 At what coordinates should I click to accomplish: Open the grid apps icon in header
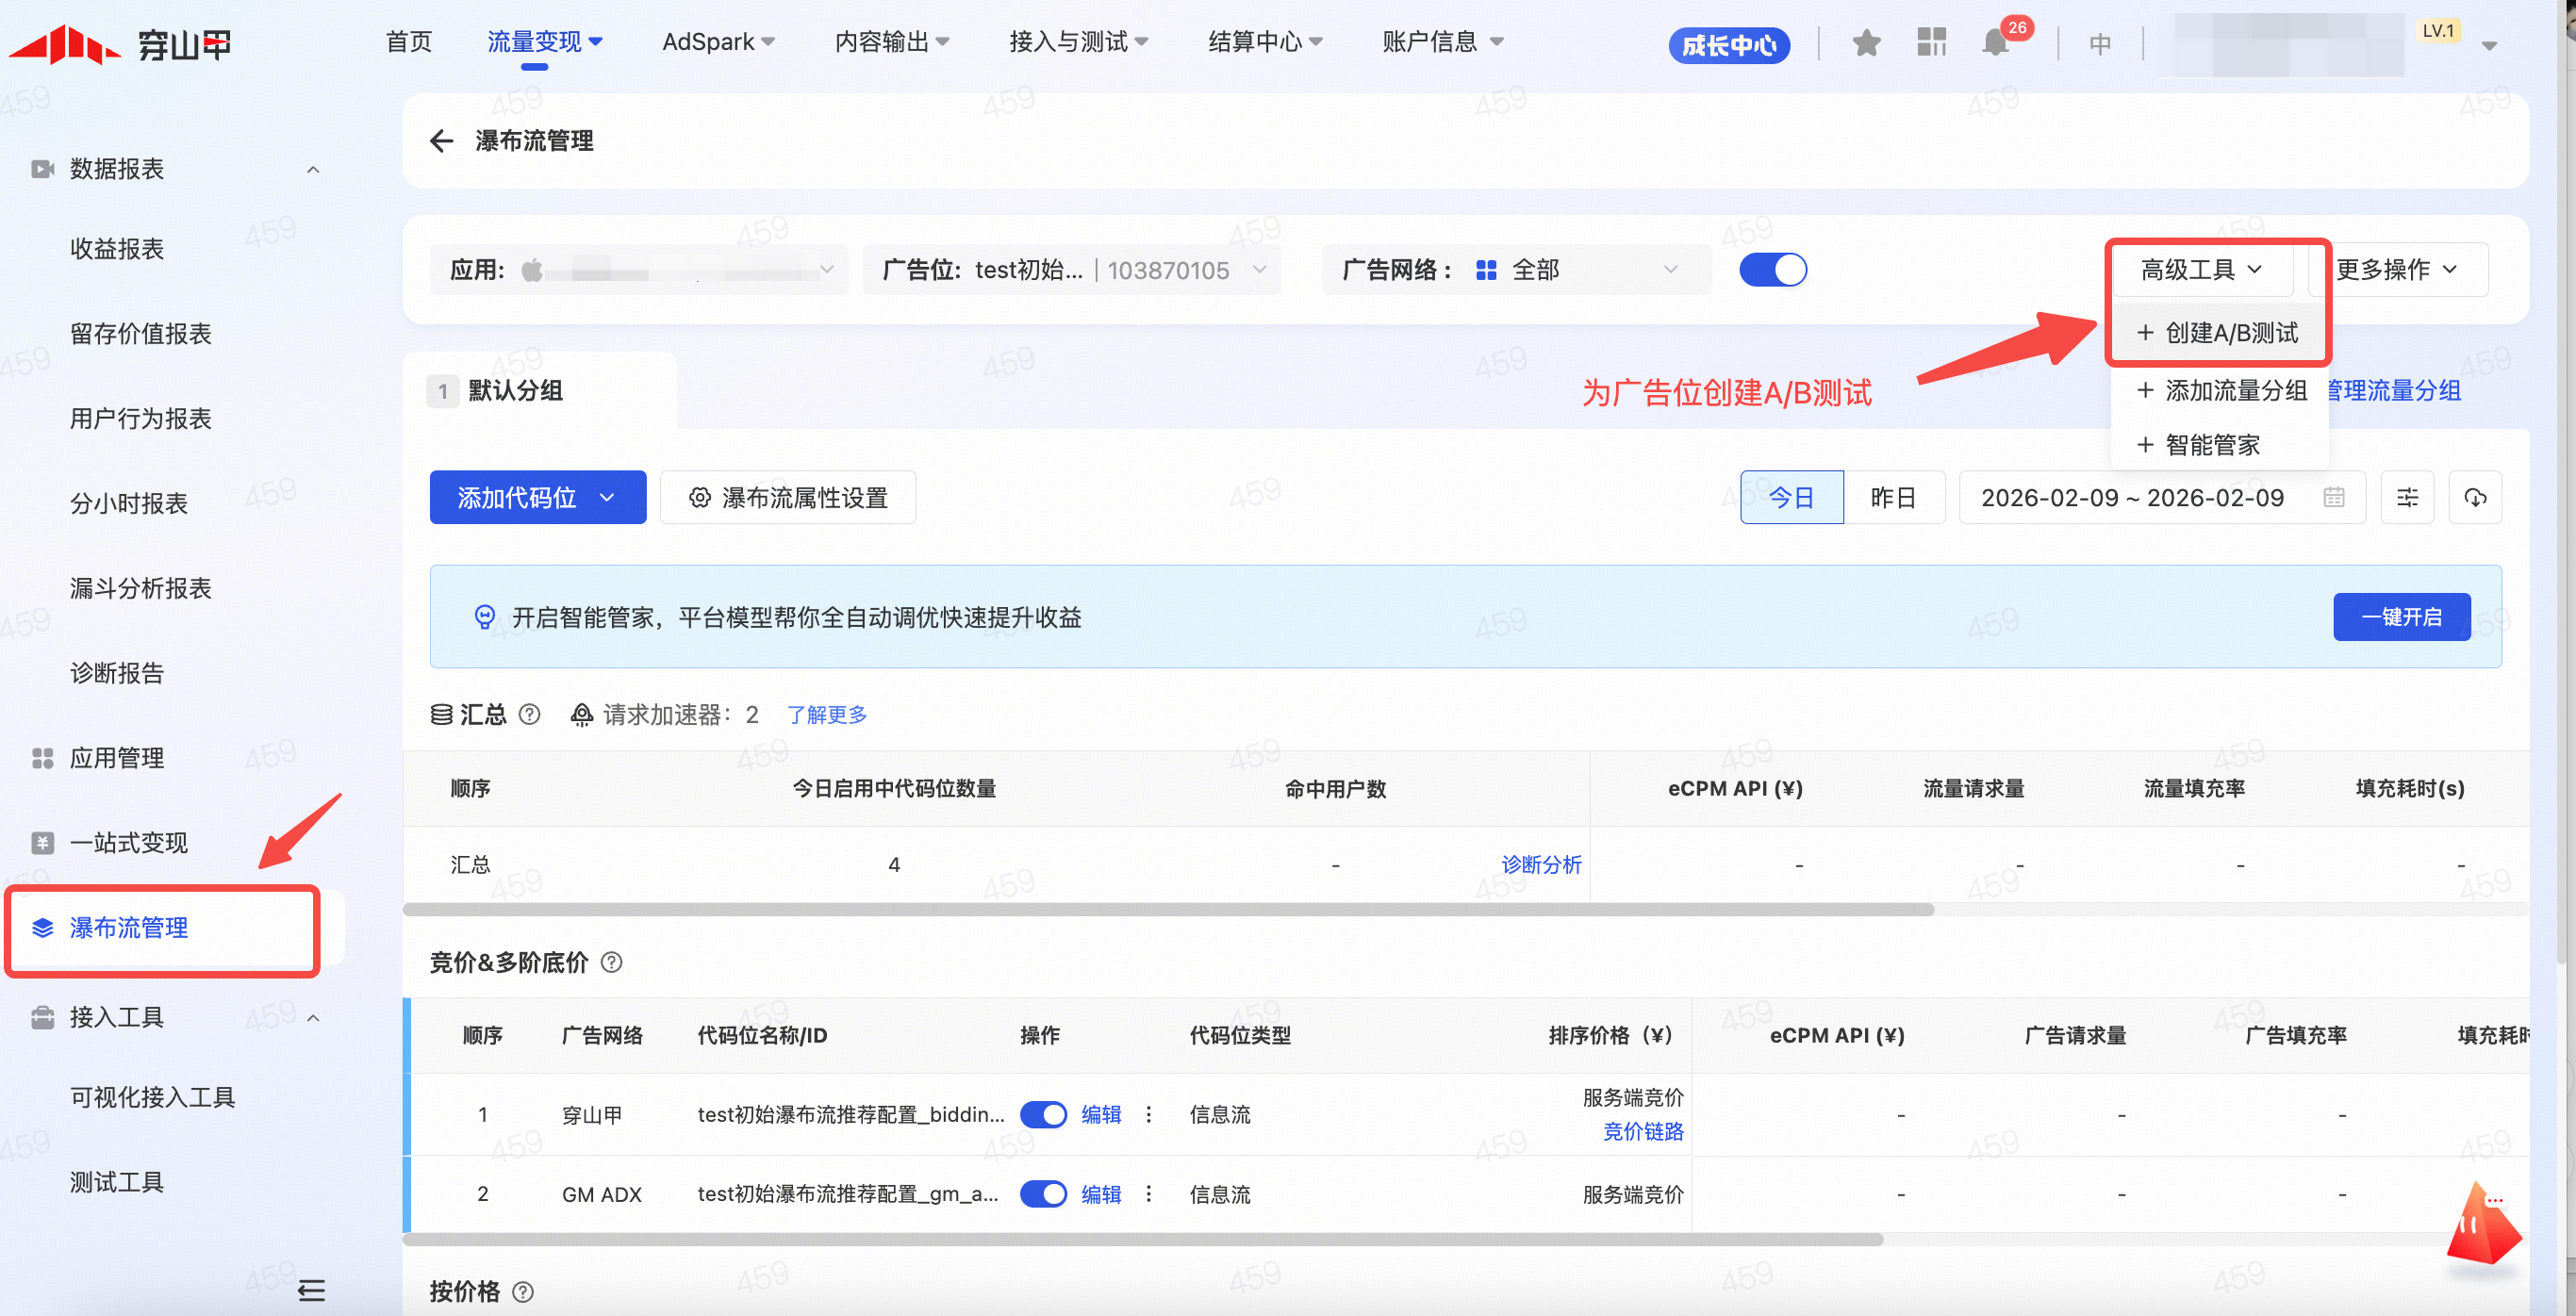(x=1931, y=43)
